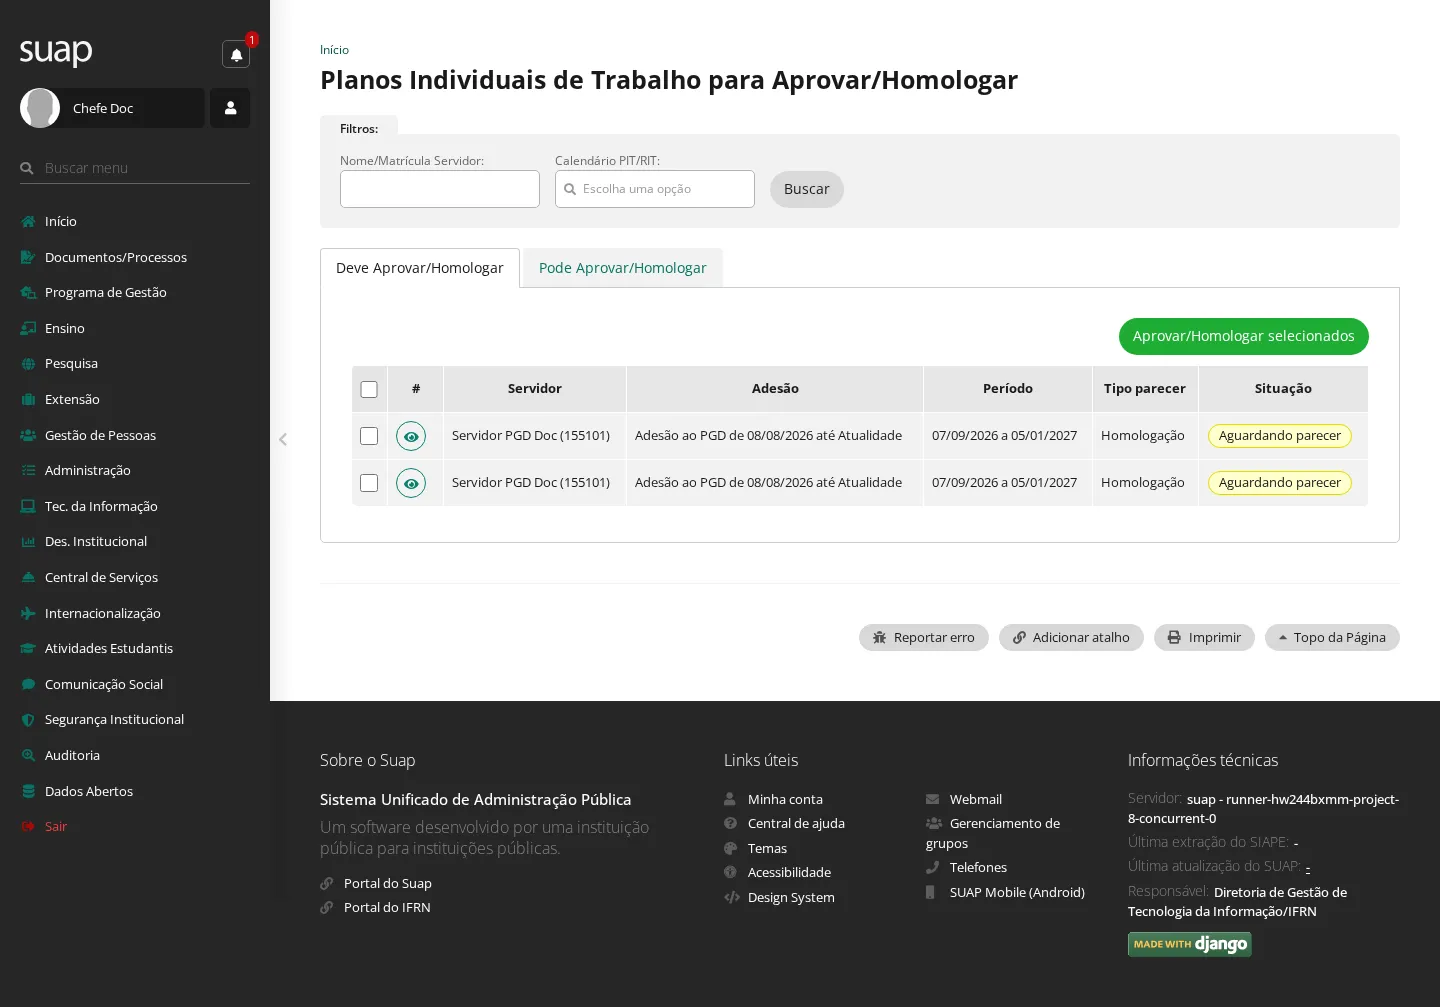Click the Situação column header
Screen dimensions: 1440x1007
tap(1283, 389)
